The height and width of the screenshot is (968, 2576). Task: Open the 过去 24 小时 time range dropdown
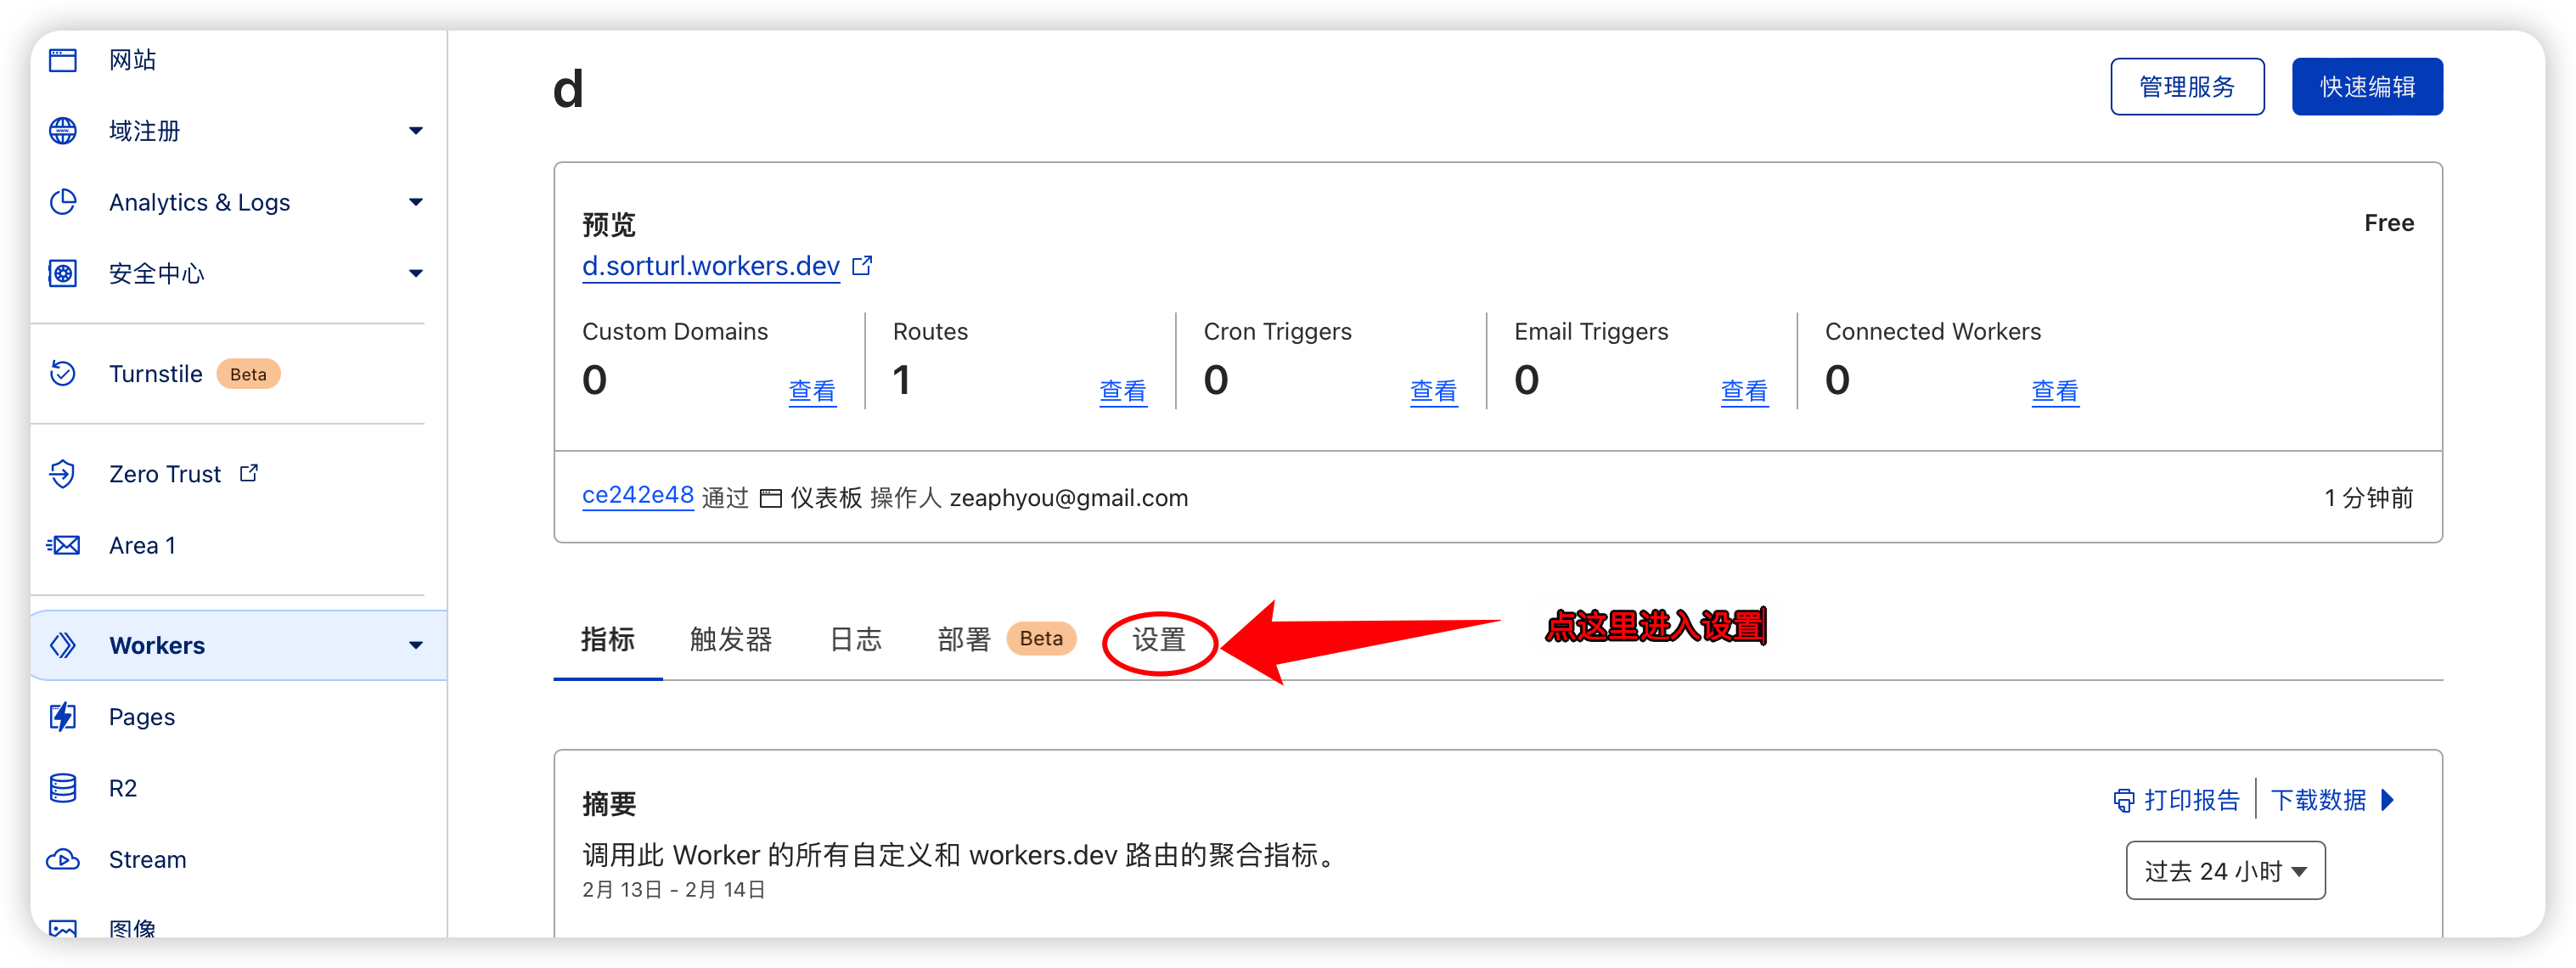(x=2224, y=870)
